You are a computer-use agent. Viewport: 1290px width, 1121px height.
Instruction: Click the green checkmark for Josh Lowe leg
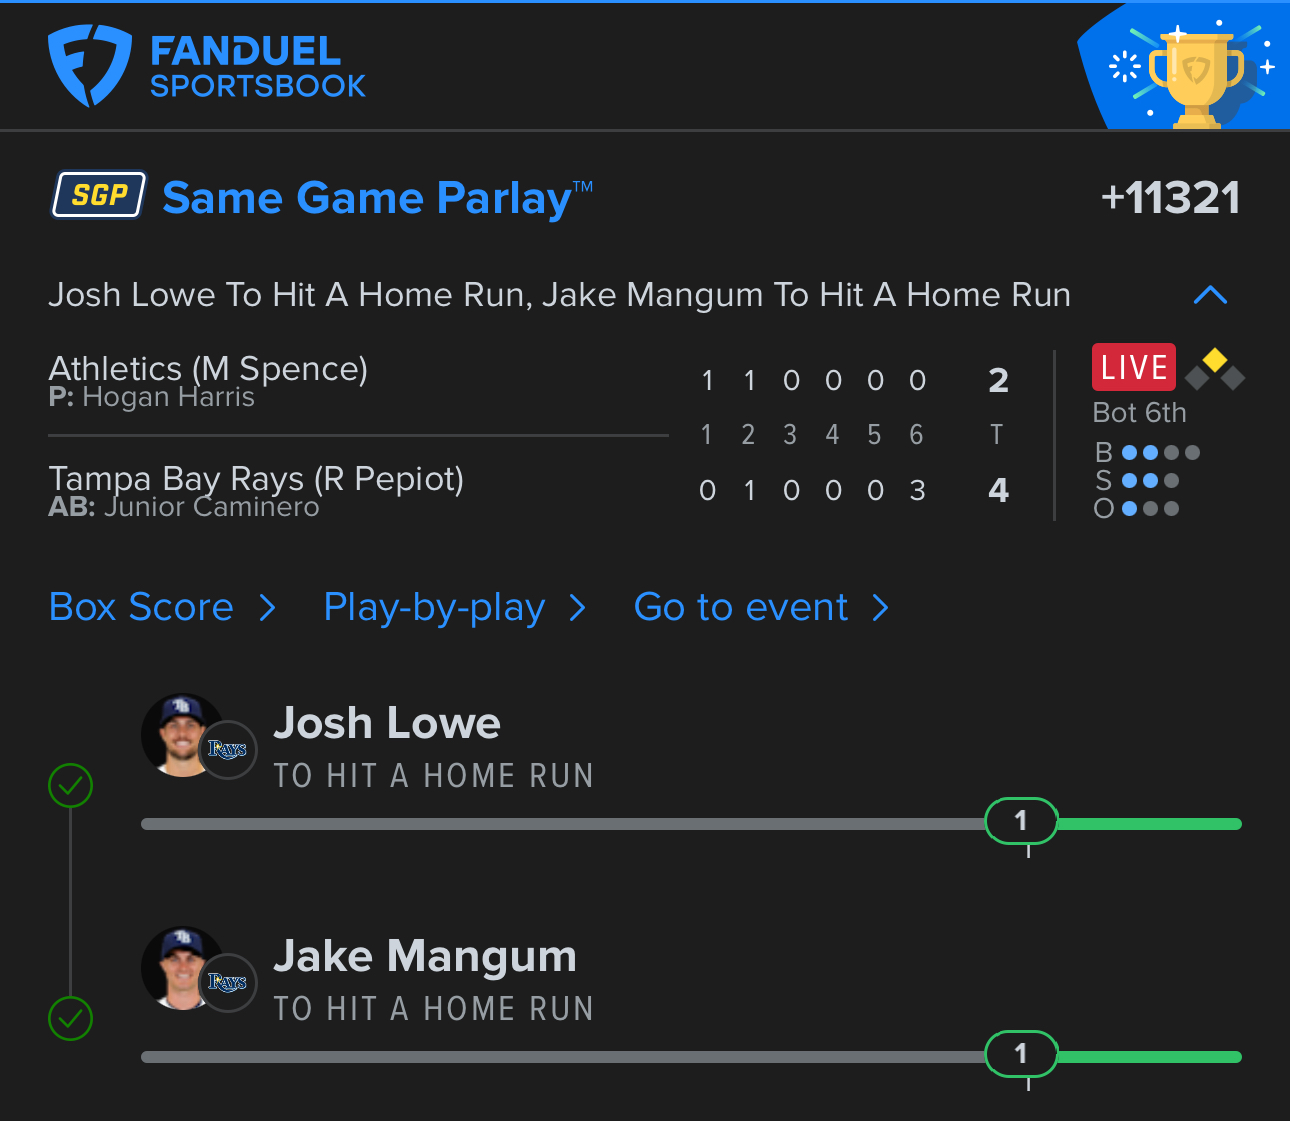[x=71, y=786]
